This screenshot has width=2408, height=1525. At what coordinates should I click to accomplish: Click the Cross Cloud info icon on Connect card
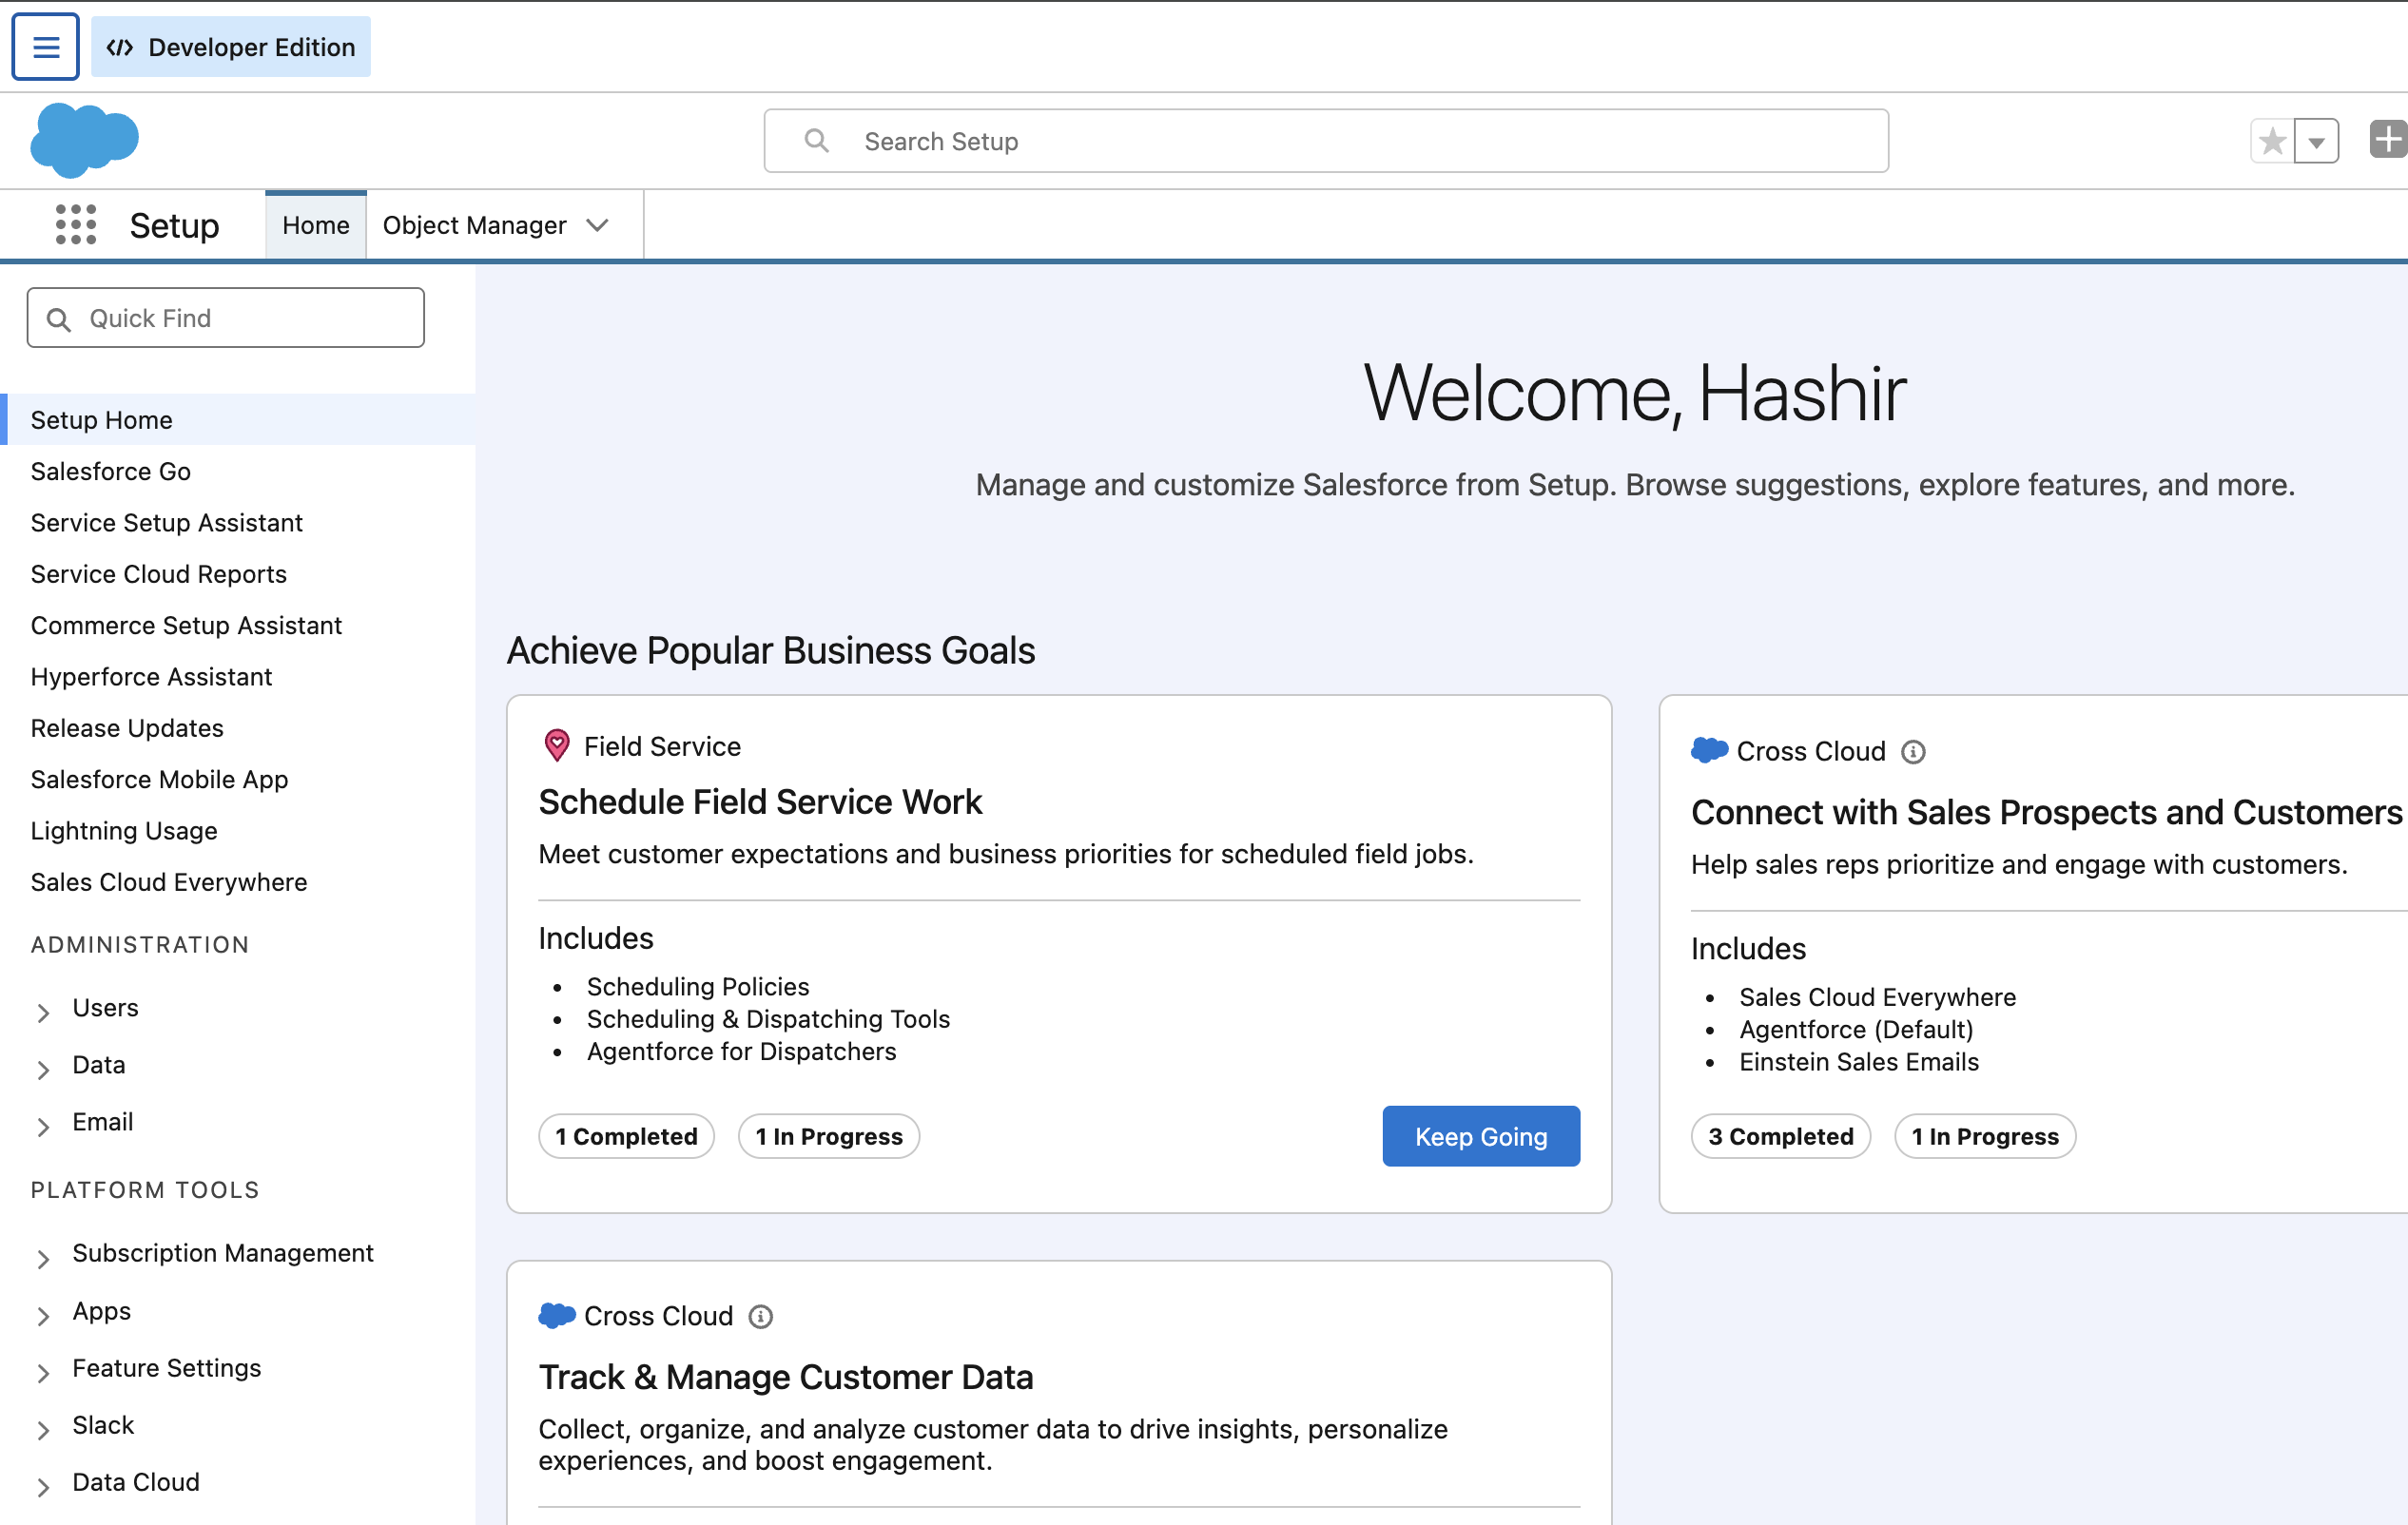pyautogui.click(x=1913, y=752)
